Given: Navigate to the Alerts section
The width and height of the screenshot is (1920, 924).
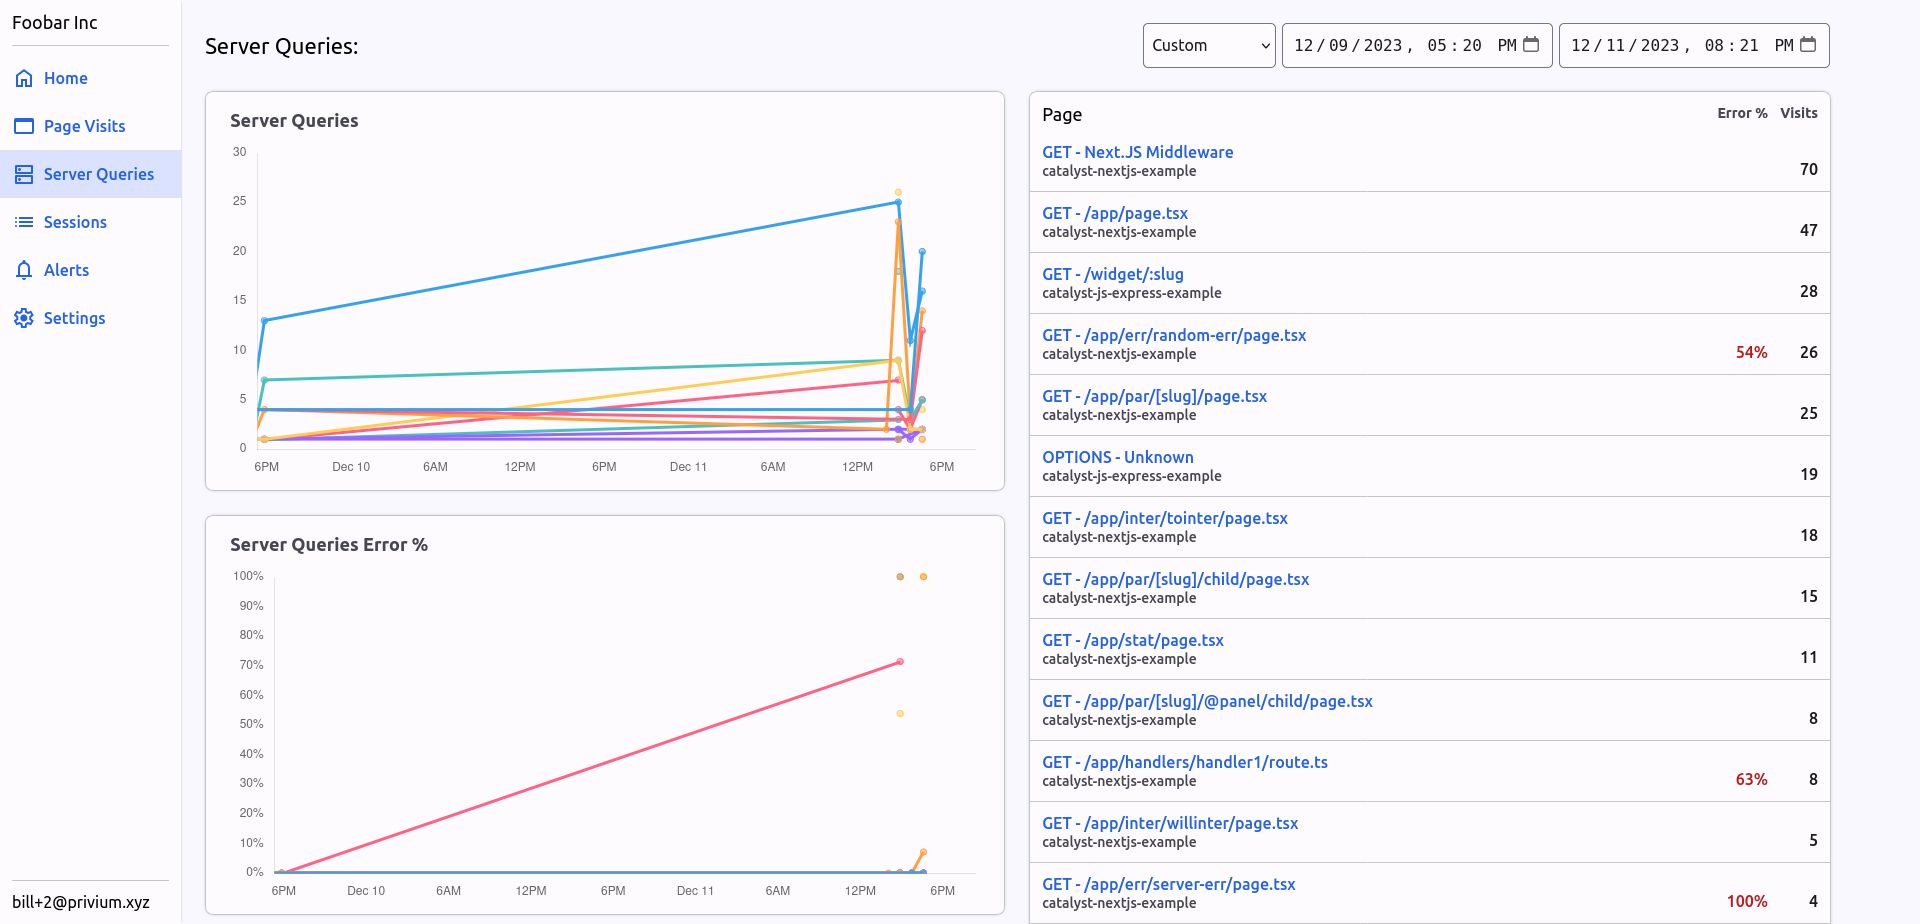Looking at the screenshot, I should pyautogui.click(x=65, y=269).
